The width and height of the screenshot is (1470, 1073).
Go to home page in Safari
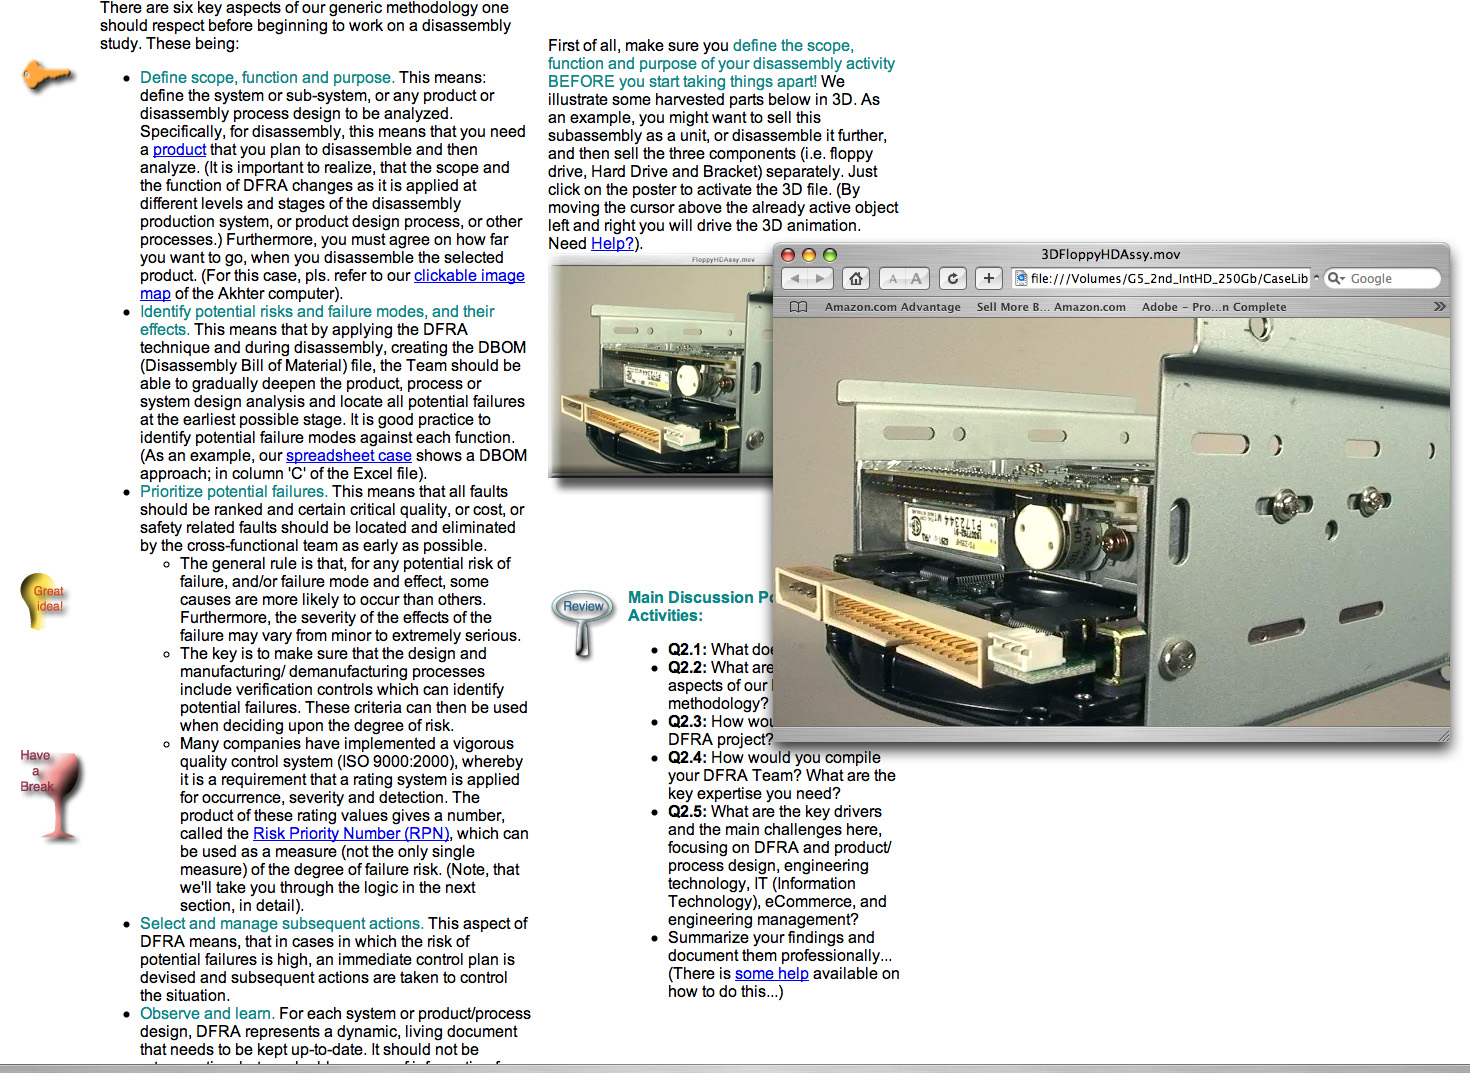click(856, 279)
